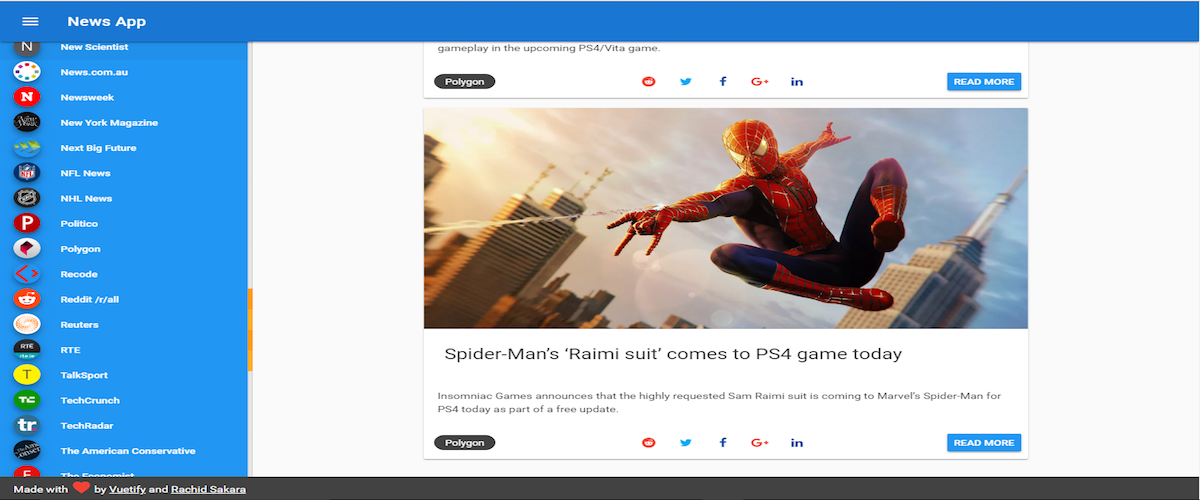Select Politico source label
The height and width of the screenshot is (500, 1200).
(79, 223)
